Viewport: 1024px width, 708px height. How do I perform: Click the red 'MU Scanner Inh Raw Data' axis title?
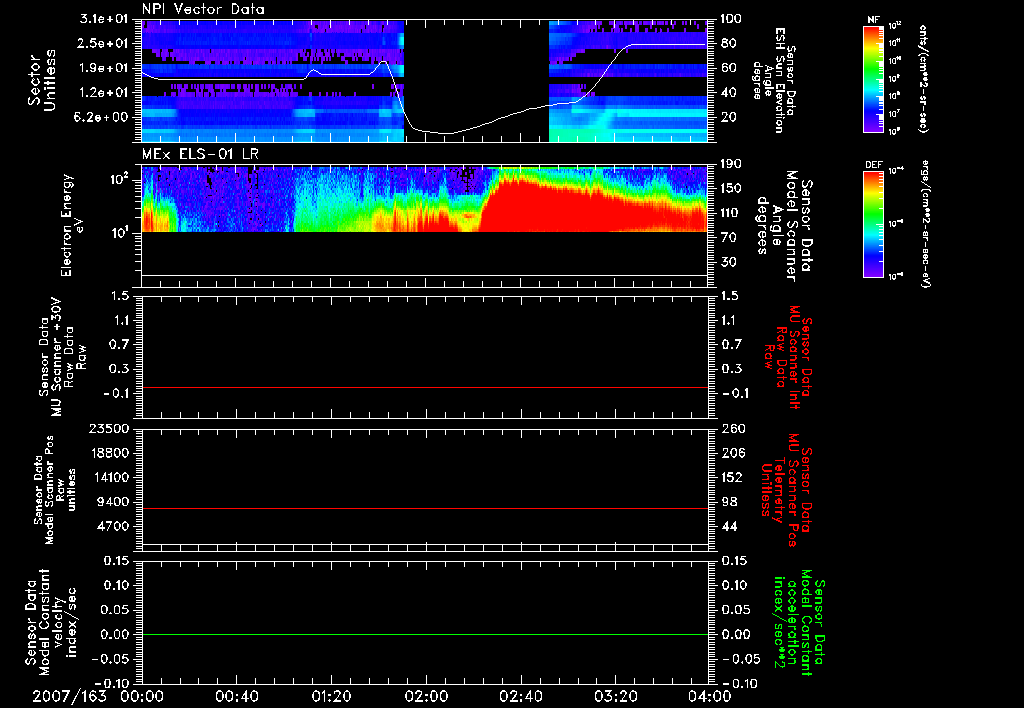[789, 357]
